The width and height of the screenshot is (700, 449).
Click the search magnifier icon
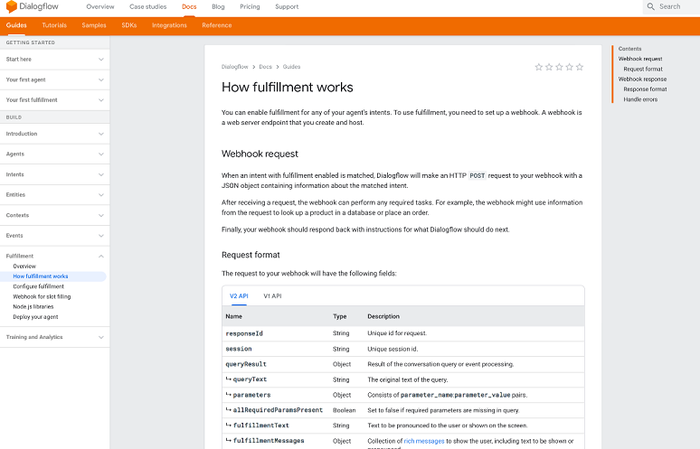(x=650, y=7)
